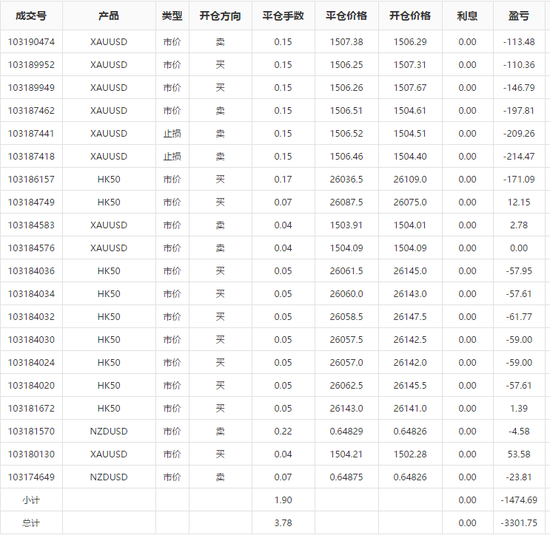Select trade number 103186157
This screenshot has height=535, width=550.
[x=31, y=179]
